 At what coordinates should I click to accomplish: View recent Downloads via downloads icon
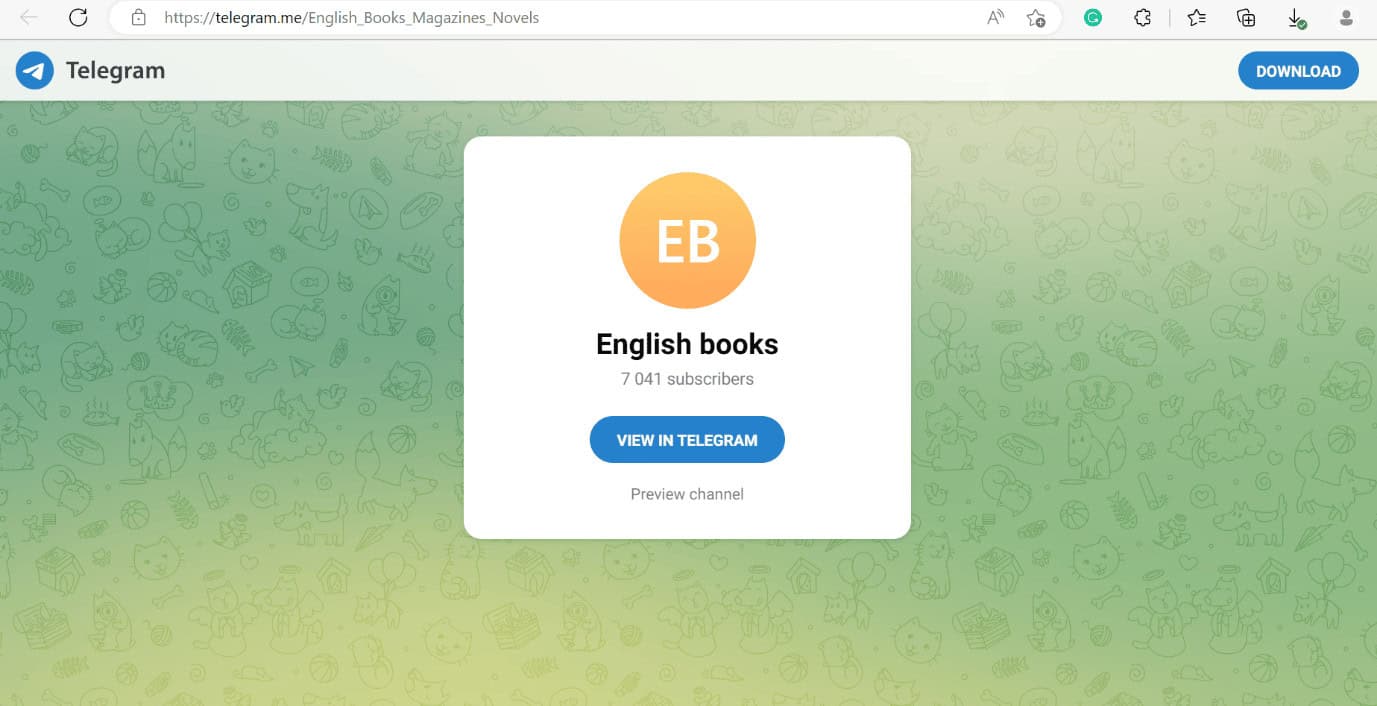(x=1296, y=17)
